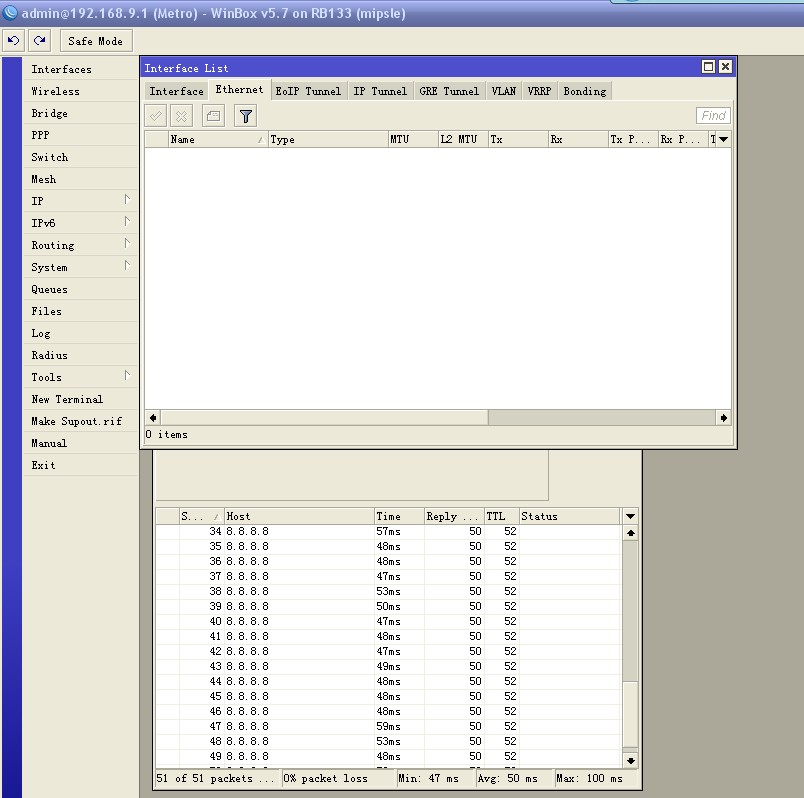
Task: Click the TTL column header
Action: (x=501, y=516)
